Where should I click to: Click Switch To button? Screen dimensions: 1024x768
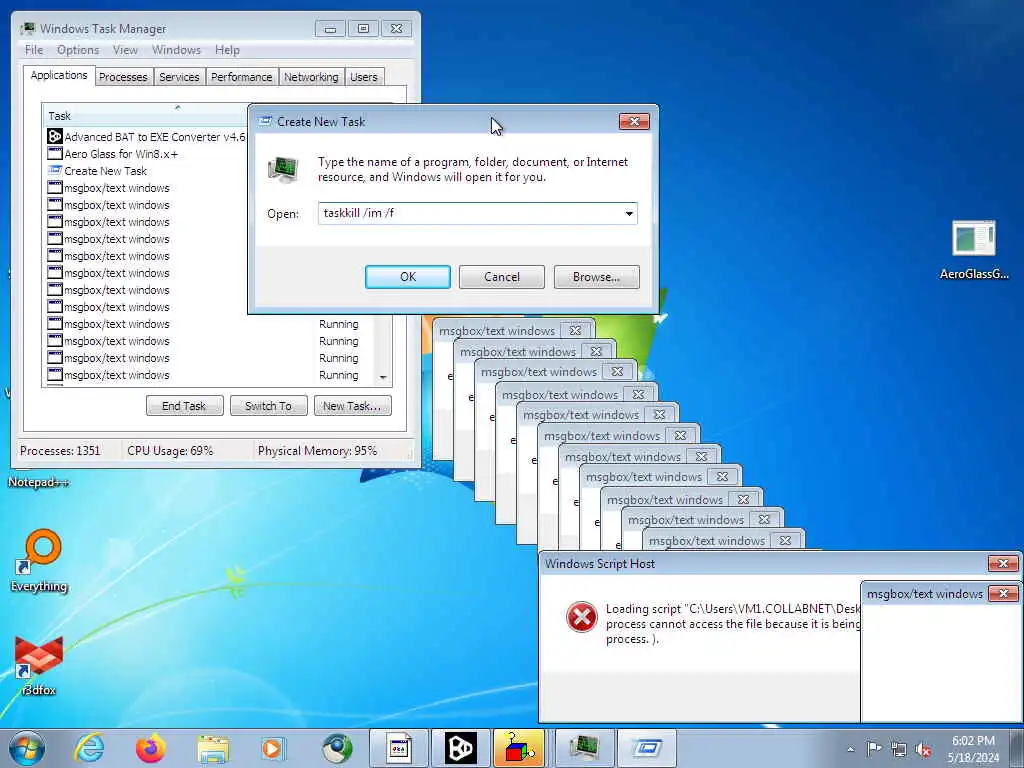pyautogui.click(x=268, y=406)
